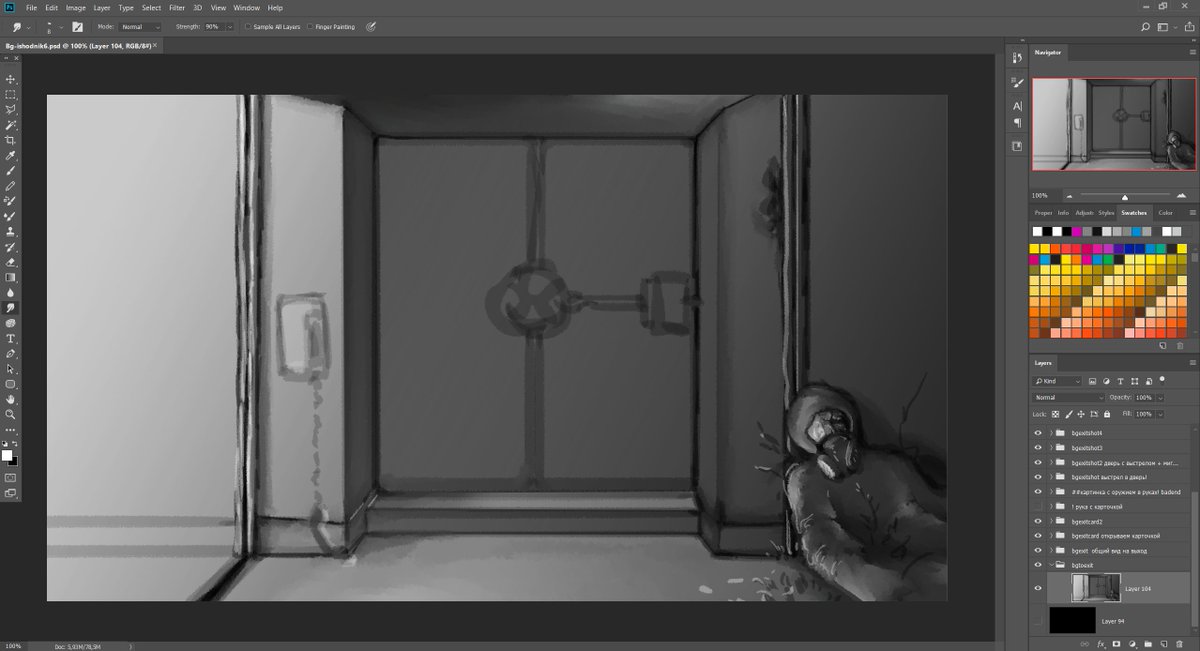The height and width of the screenshot is (651, 1200).
Task: Enable the Finger Painting checkbox
Action: (x=311, y=27)
